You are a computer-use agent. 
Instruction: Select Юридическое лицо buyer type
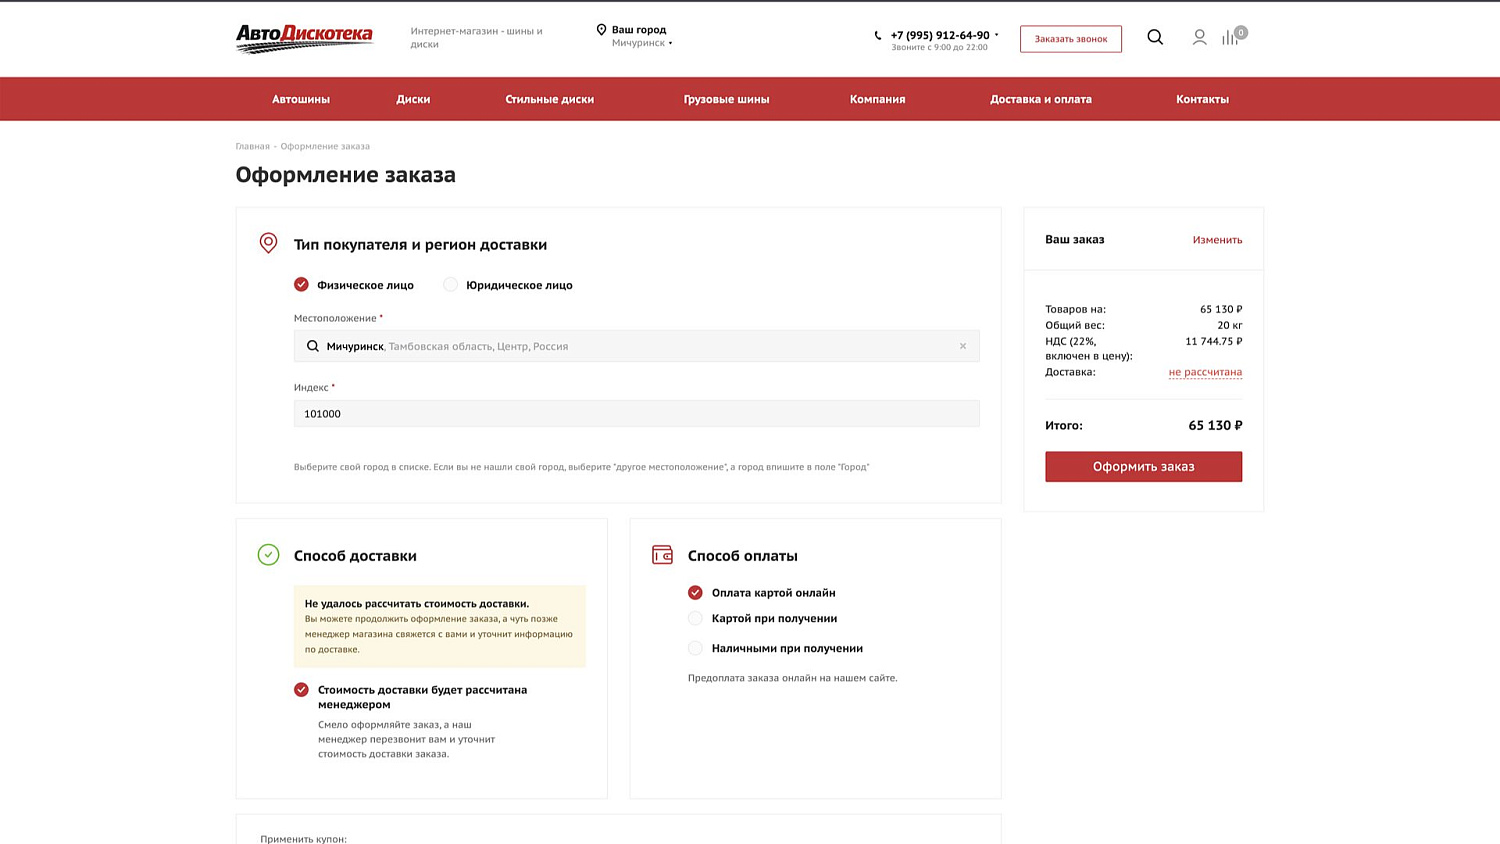451,285
